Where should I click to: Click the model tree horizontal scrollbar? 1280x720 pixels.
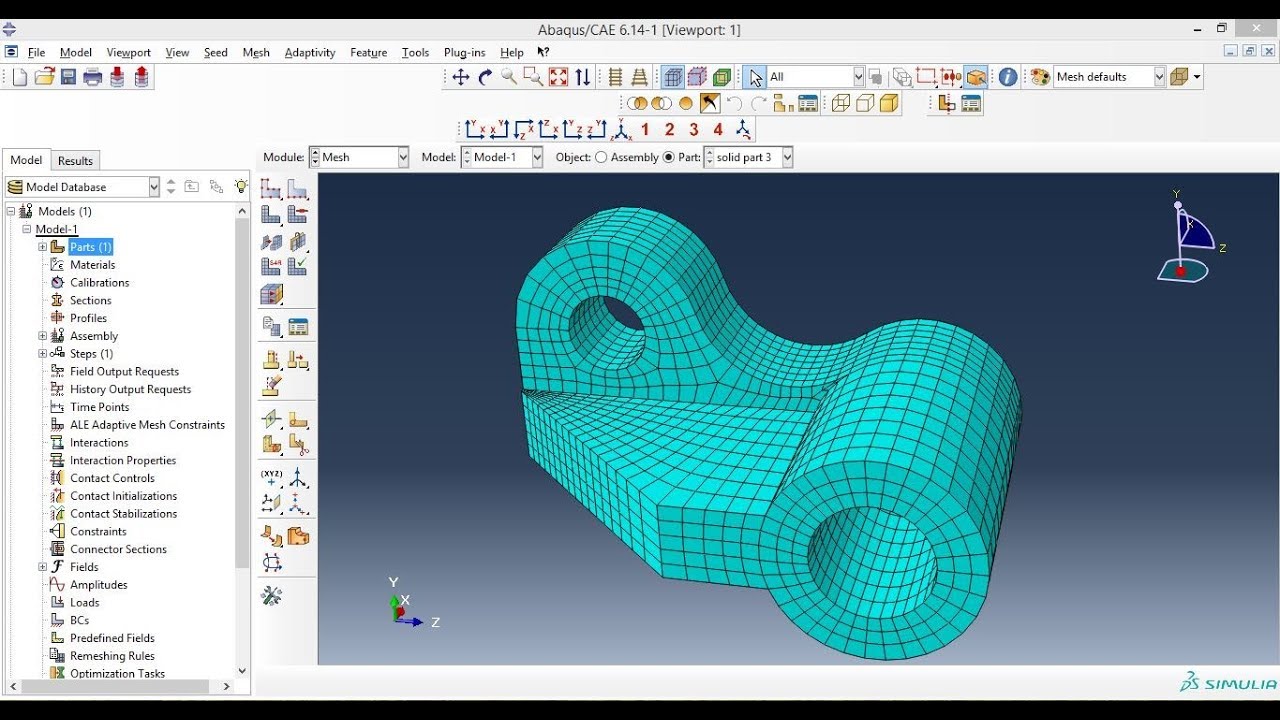pyautogui.click(x=113, y=687)
